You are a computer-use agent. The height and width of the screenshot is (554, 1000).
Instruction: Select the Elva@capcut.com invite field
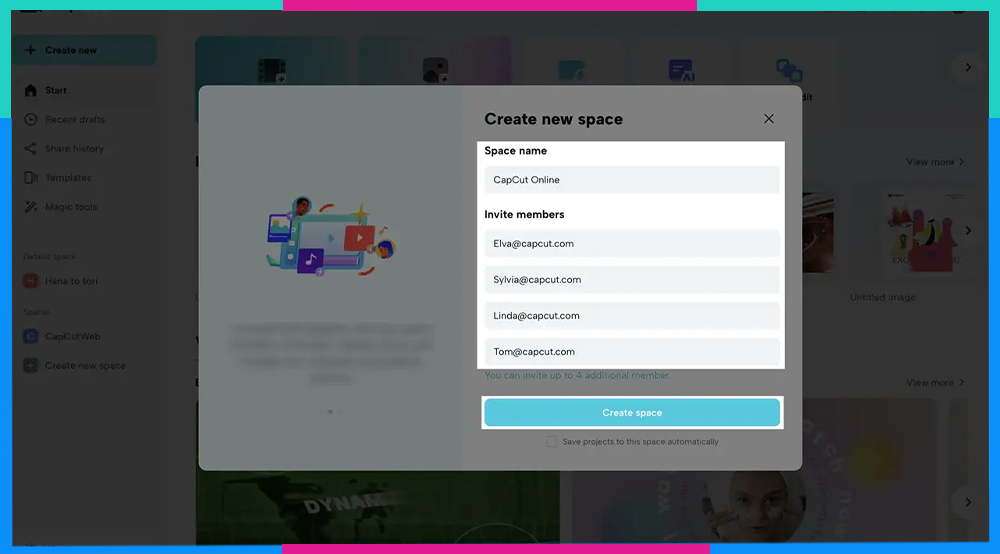[x=631, y=244]
